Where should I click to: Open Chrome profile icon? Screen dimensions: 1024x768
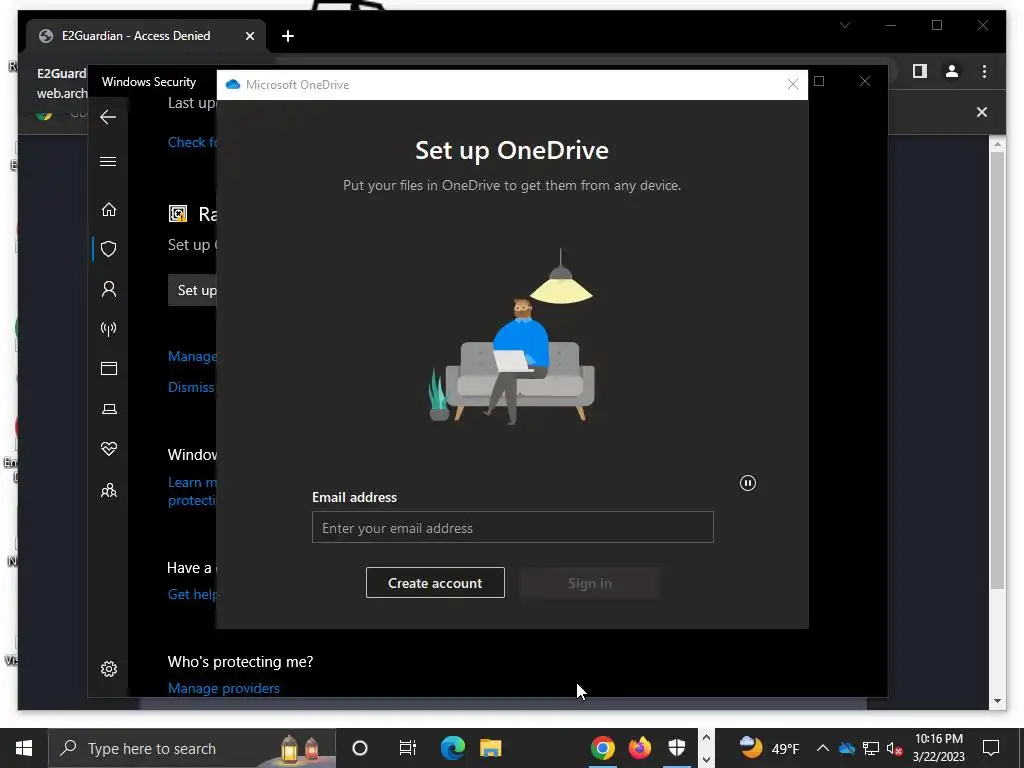pyautogui.click(x=952, y=71)
